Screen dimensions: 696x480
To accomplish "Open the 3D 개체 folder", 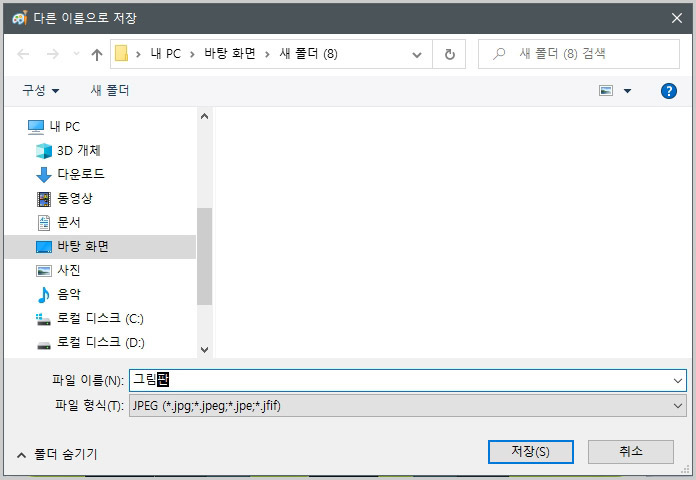I will [78, 151].
